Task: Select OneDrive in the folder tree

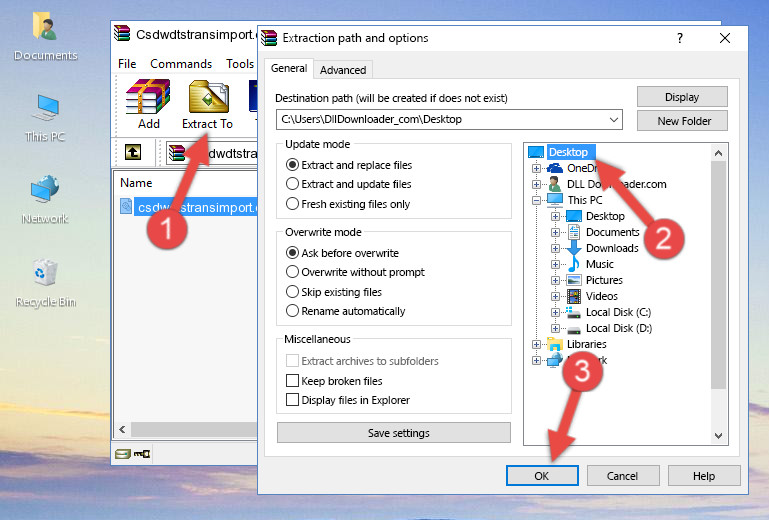Action: point(582,168)
